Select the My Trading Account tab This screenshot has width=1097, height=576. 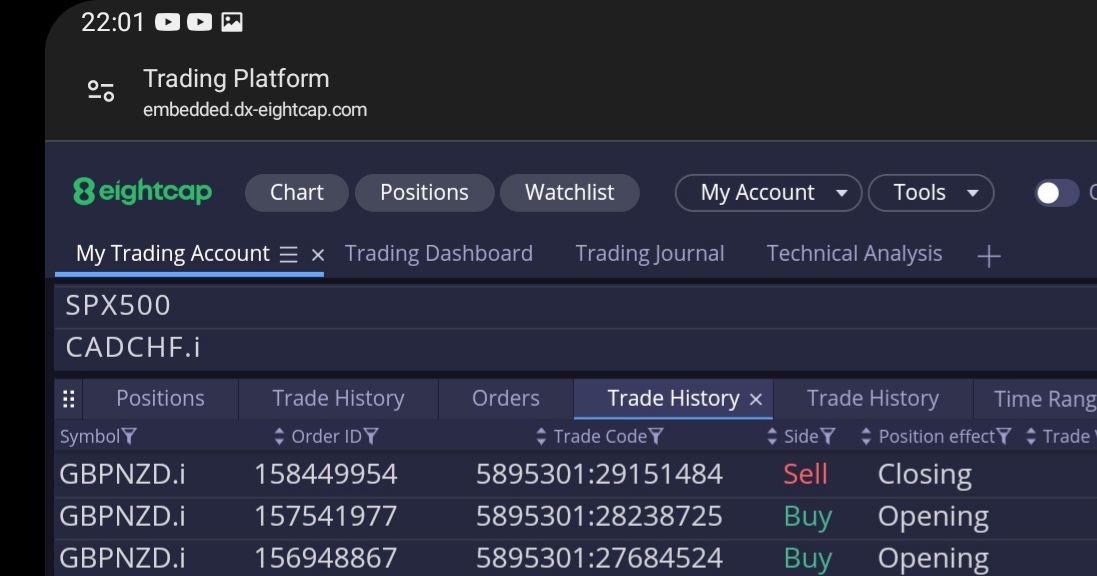(x=173, y=253)
